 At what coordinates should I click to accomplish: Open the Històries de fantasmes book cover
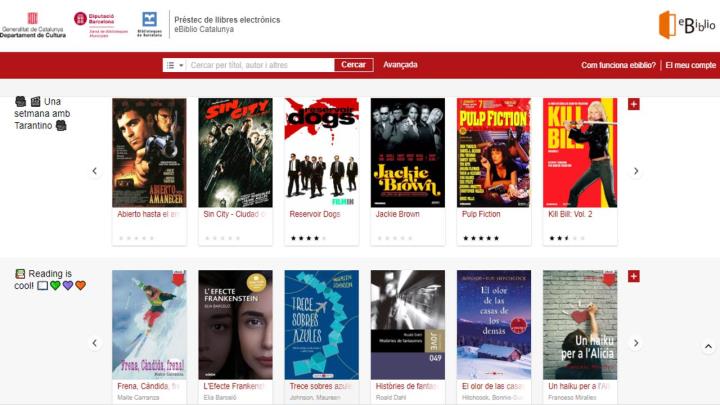(x=408, y=325)
